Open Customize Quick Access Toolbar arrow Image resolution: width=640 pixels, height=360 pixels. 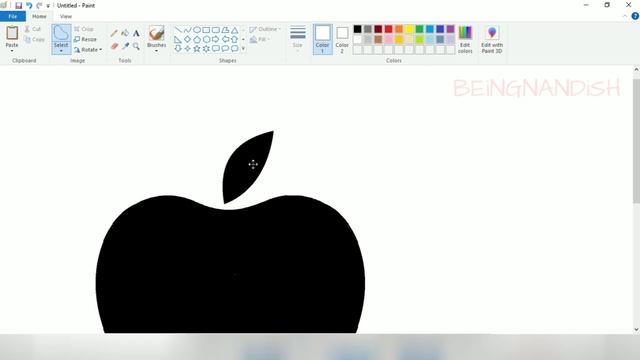pyautogui.click(x=48, y=6)
